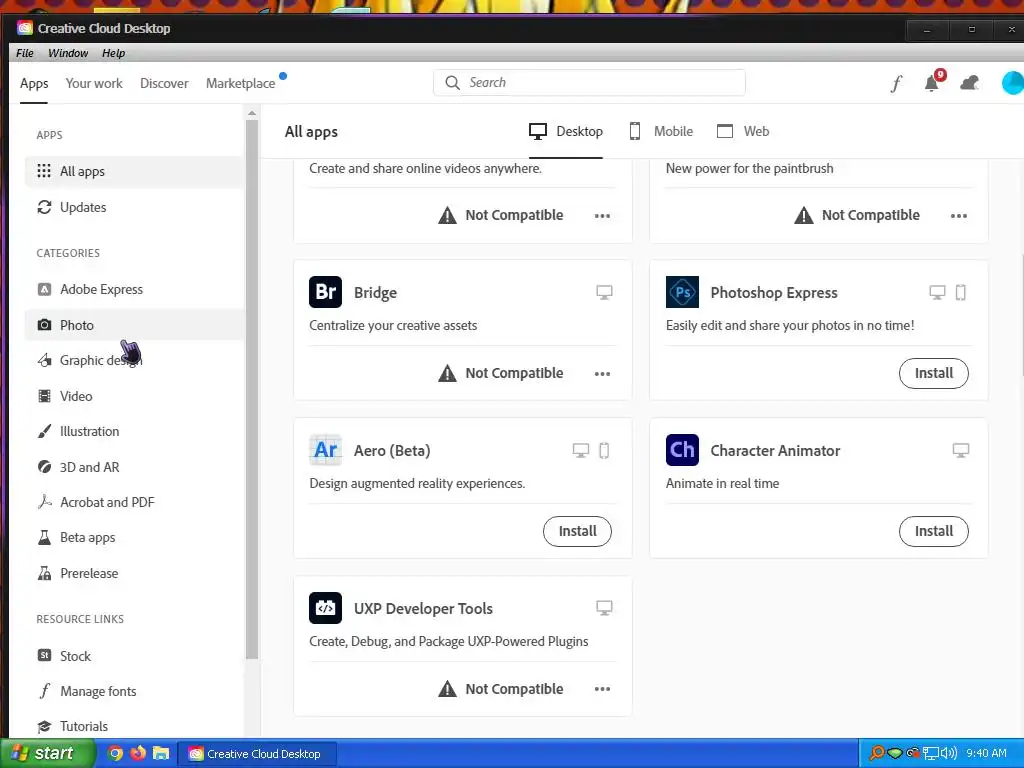Screen dimensions: 1024x768
Task: Click warning icon on UXP Developer Tools card
Action: 447,689
